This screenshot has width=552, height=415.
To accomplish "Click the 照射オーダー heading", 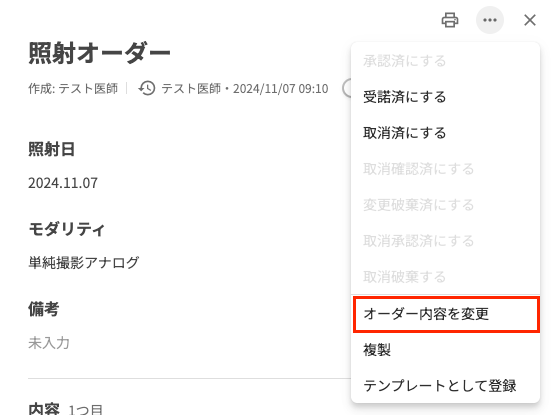I will click(99, 53).
